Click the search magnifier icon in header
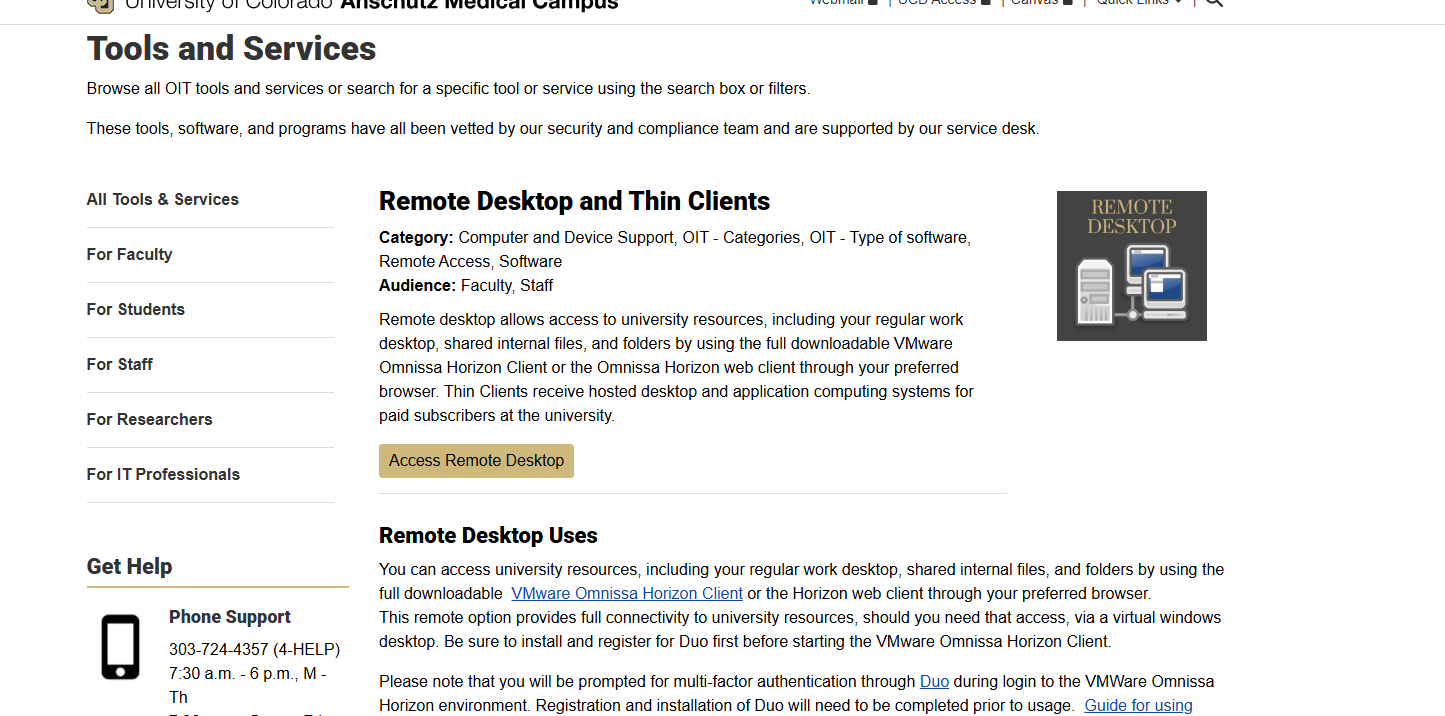Screen dimensions: 1445x716 tap(1213, 3)
